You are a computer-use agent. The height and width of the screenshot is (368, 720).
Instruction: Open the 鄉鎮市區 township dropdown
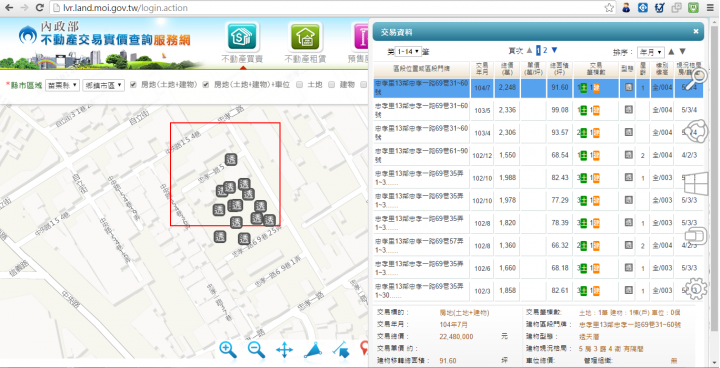[103, 85]
